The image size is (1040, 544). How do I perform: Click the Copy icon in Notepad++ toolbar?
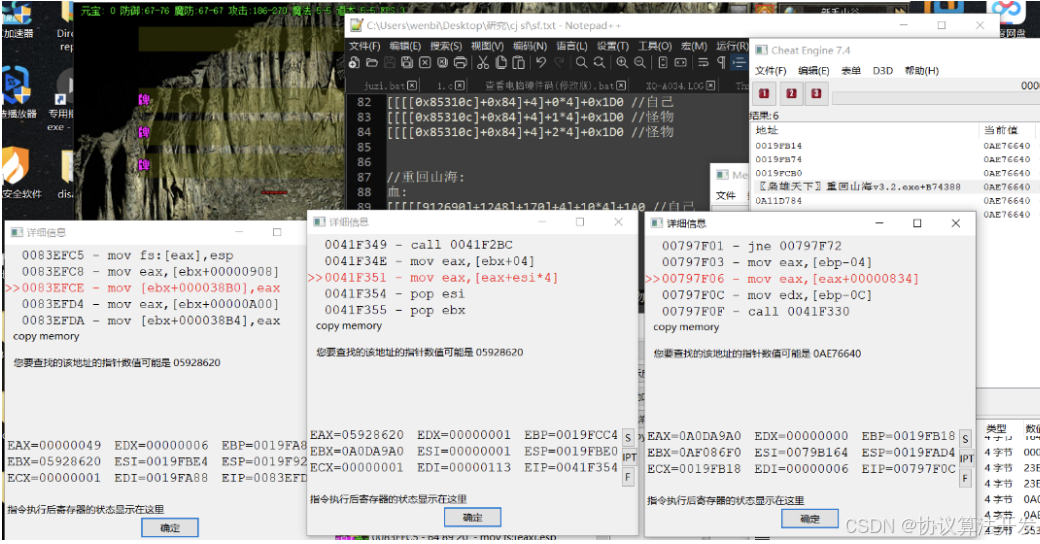[501, 62]
